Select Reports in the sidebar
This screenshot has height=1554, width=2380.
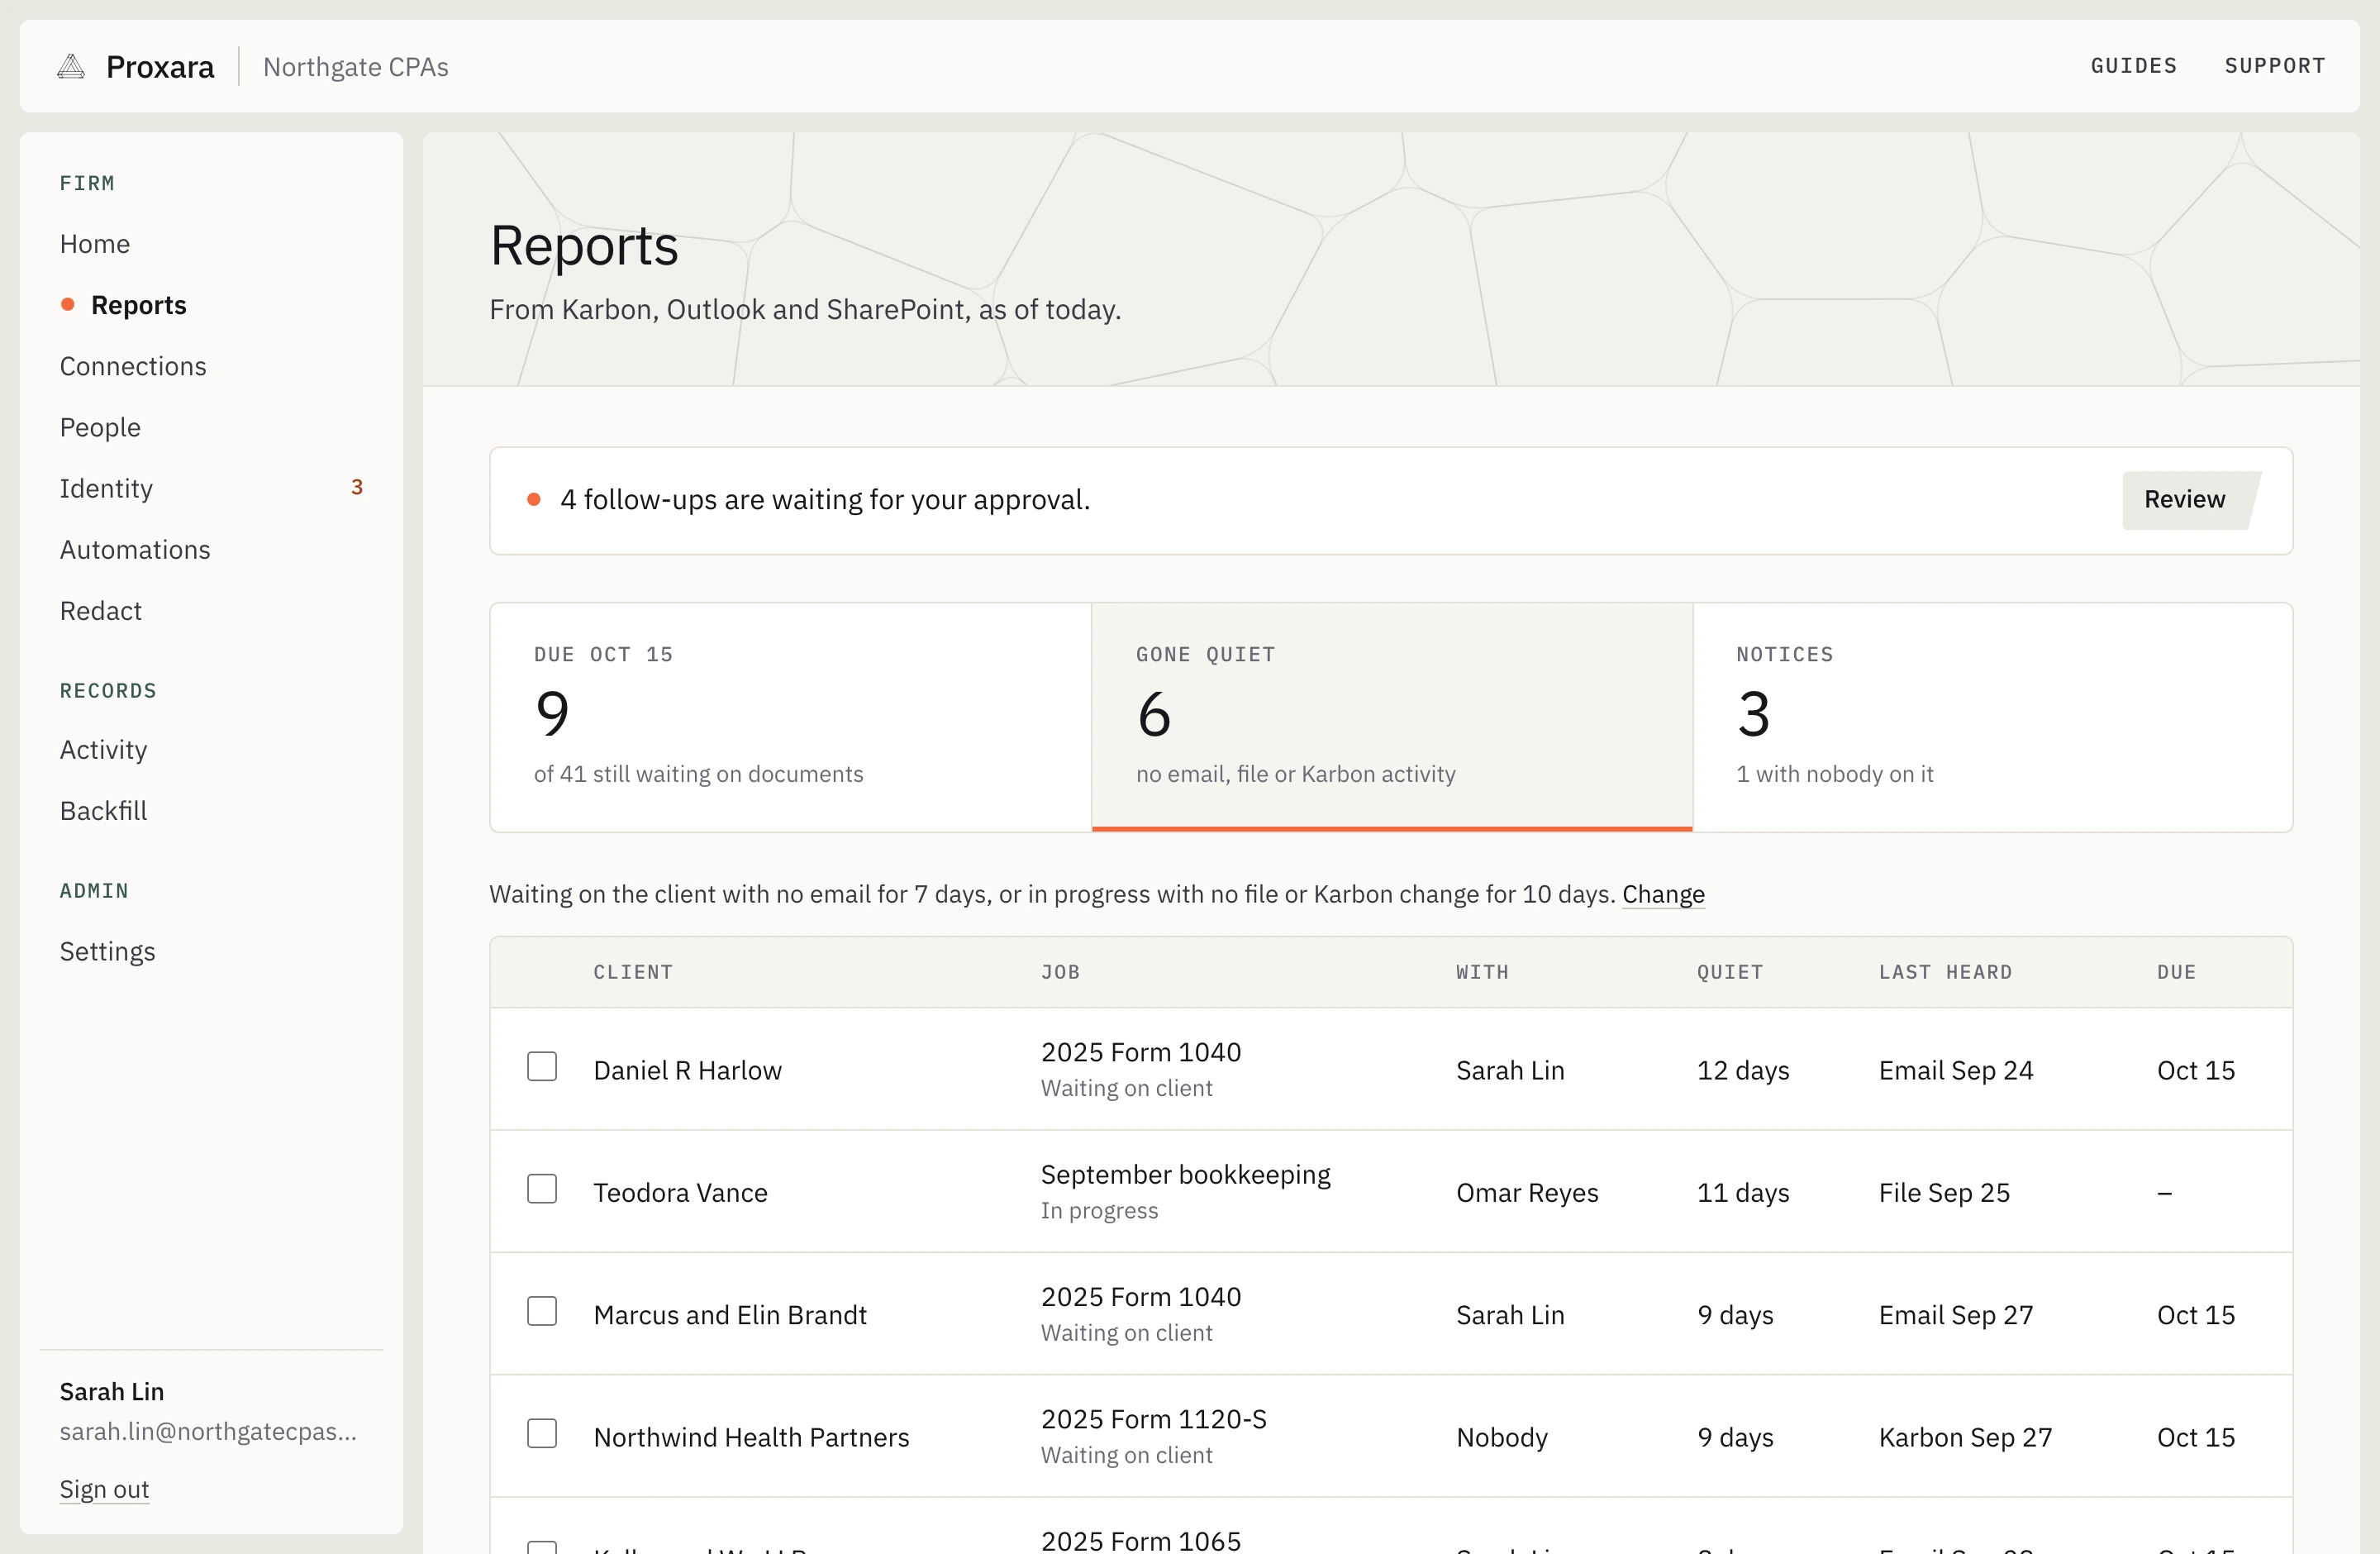pos(138,305)
